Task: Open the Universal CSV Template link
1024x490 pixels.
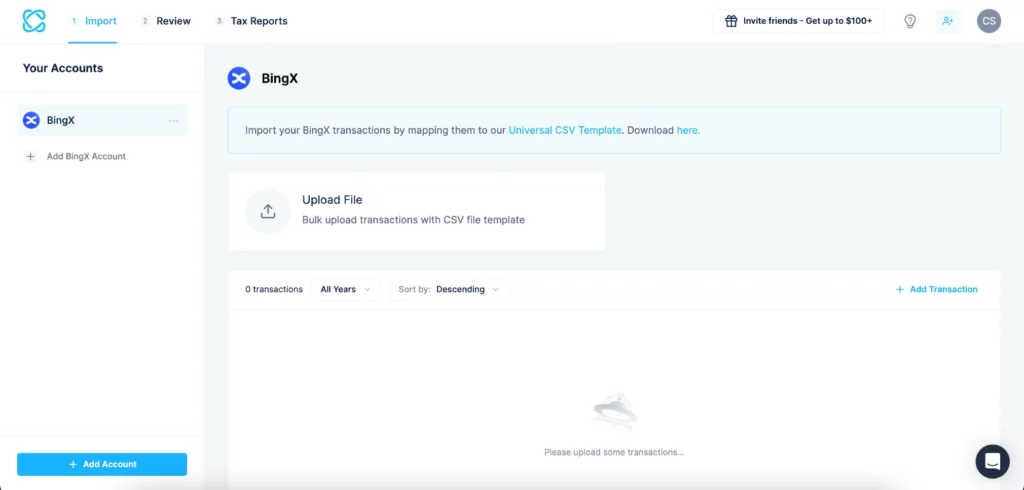Action: [x=565, y=130]
